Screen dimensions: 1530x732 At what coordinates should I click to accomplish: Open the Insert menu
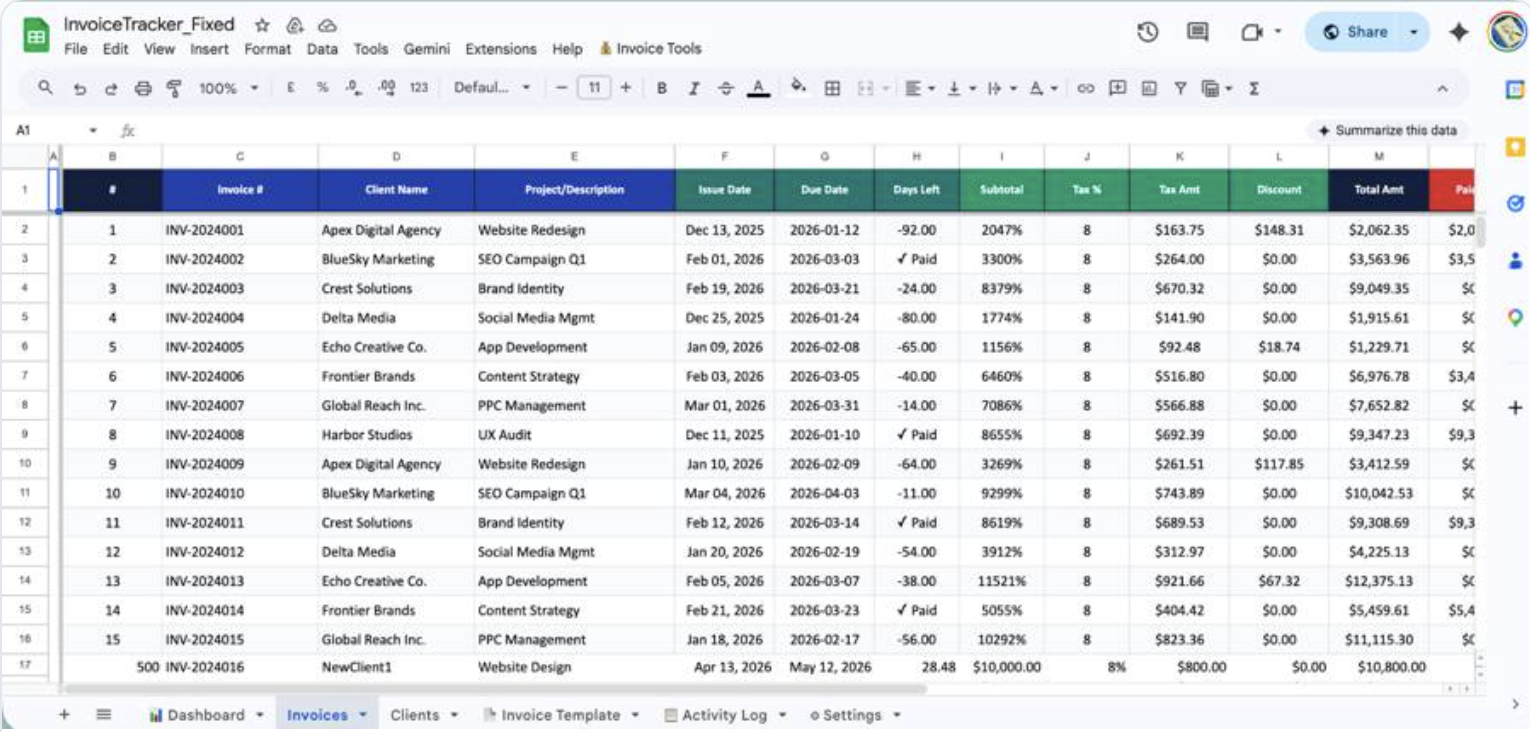pyautogui.click(x=209, y=48)
